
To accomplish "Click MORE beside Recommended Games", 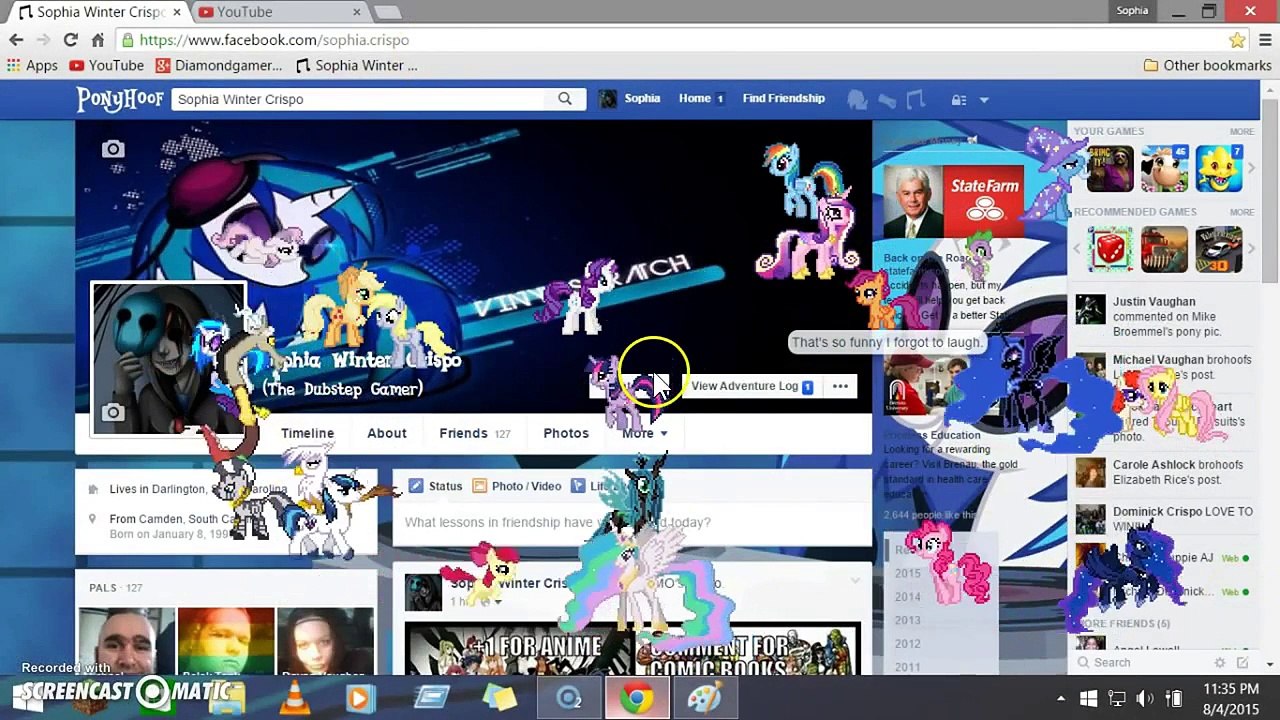I will click(1241, 212).
